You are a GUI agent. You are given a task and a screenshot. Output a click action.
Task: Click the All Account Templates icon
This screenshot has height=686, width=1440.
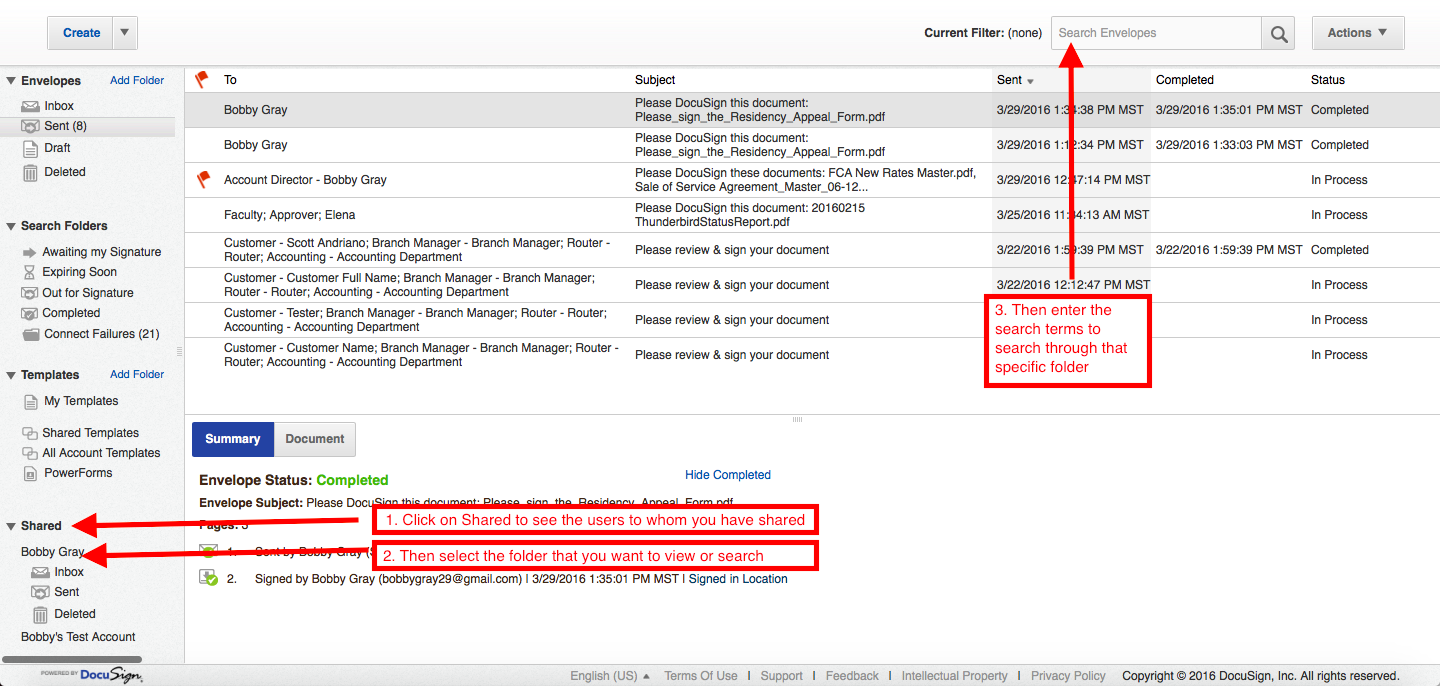(x=29, y=453)
